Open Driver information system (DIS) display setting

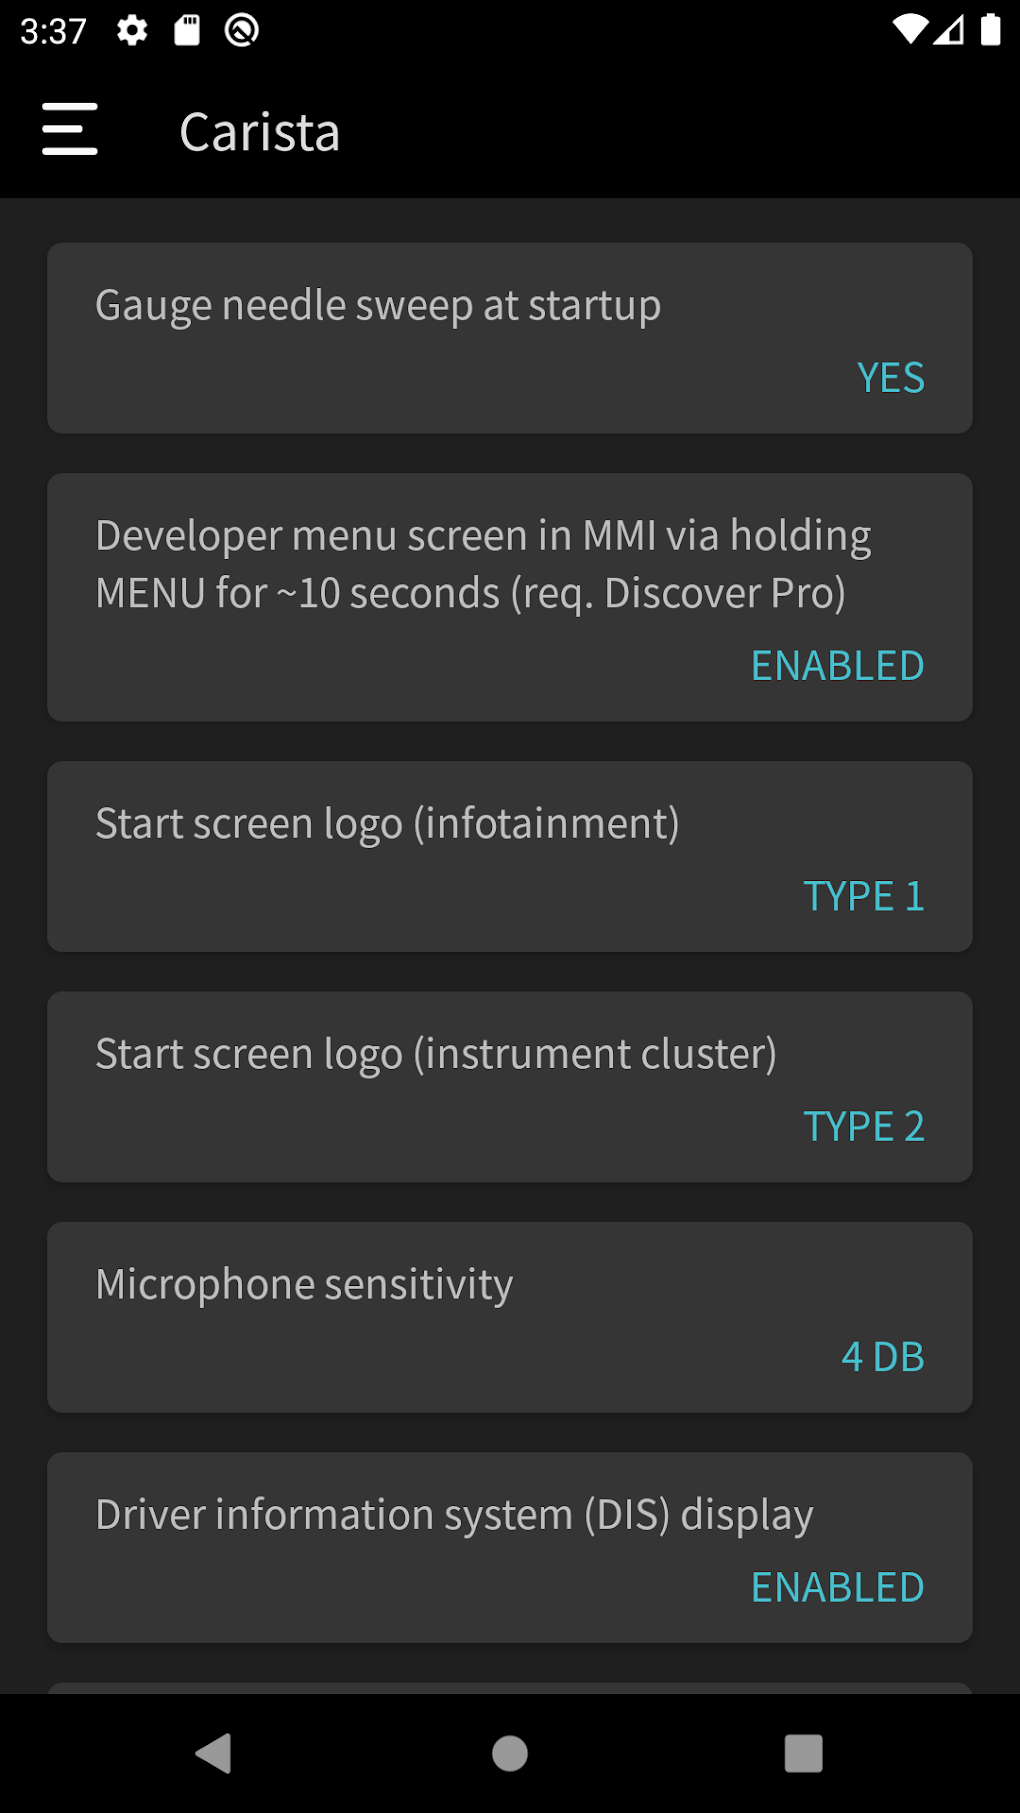pos(454,1516)
